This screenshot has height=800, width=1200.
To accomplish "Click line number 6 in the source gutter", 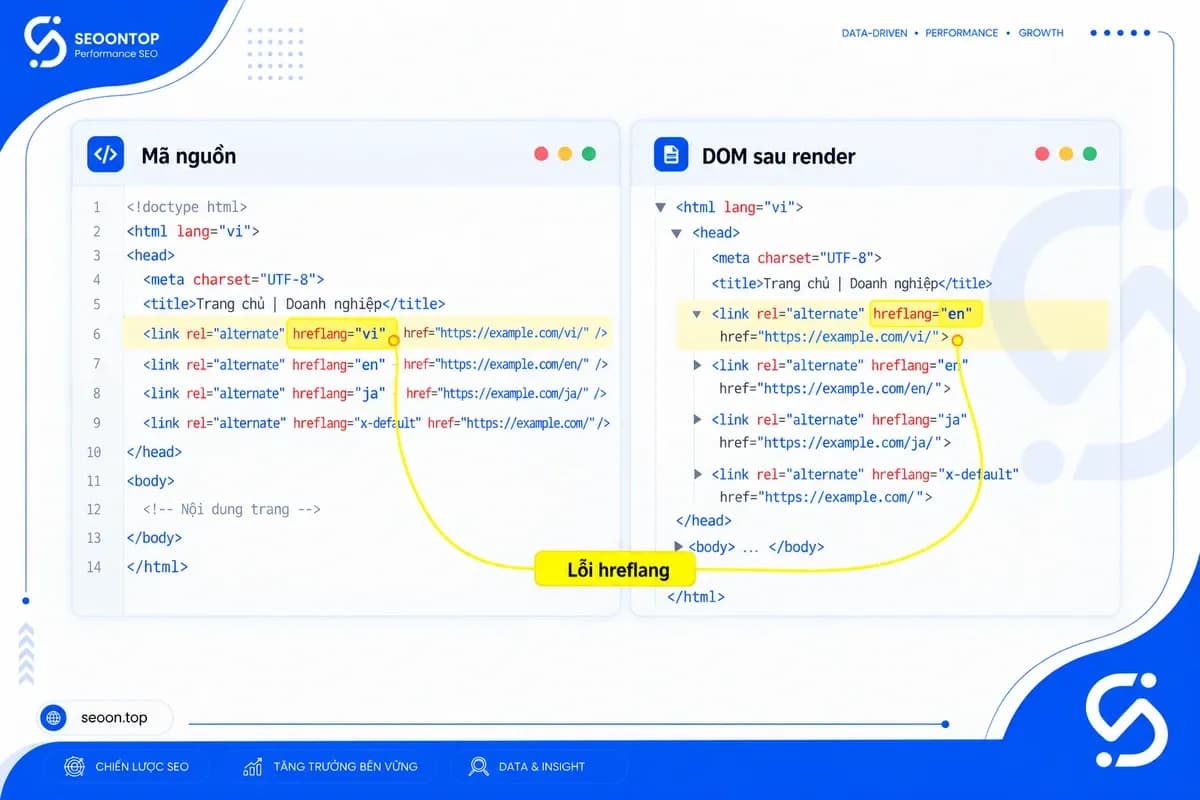I will pyautogui.click(x=97, y=334).
